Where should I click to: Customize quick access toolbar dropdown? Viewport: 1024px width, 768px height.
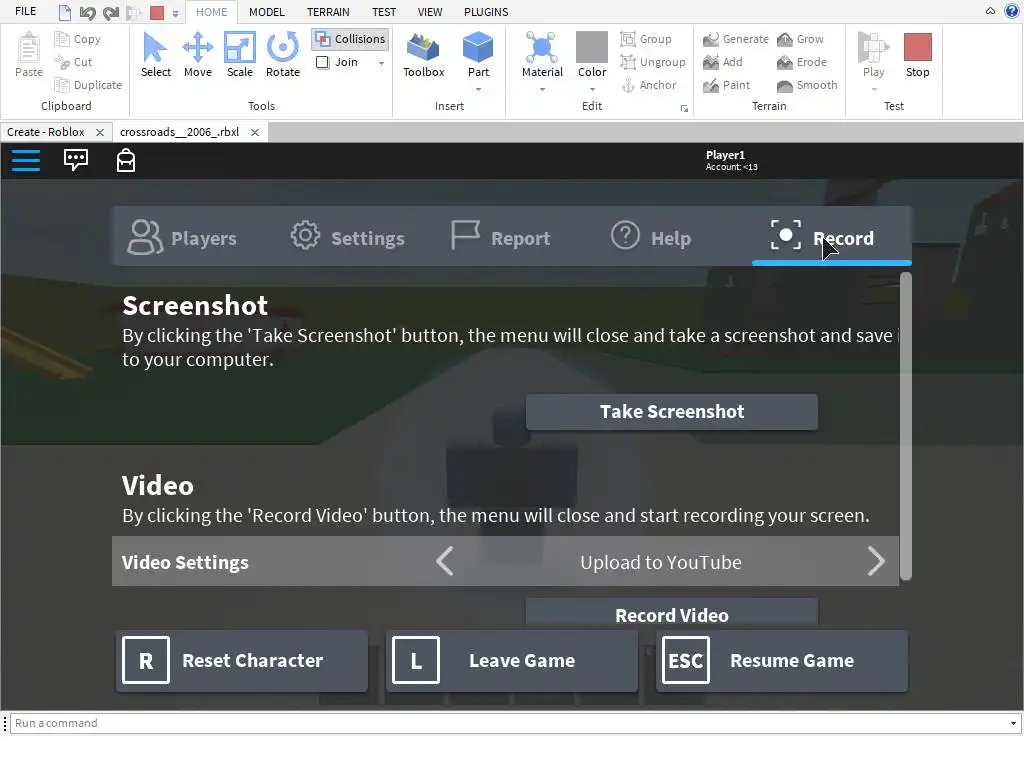(175, 13)
